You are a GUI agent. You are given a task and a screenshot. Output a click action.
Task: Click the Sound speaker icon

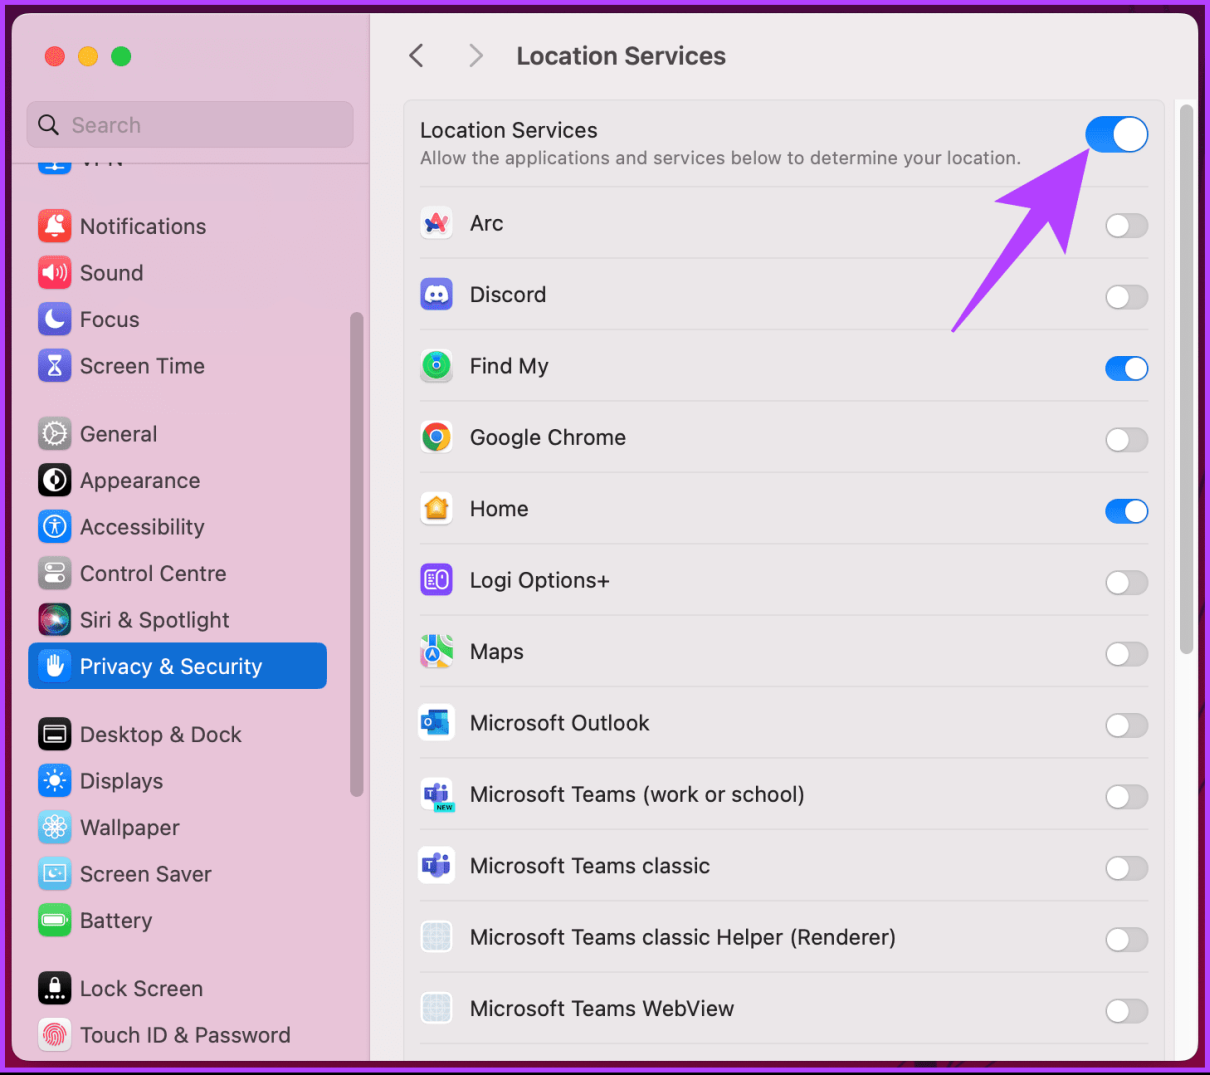(x=55, y=273)
